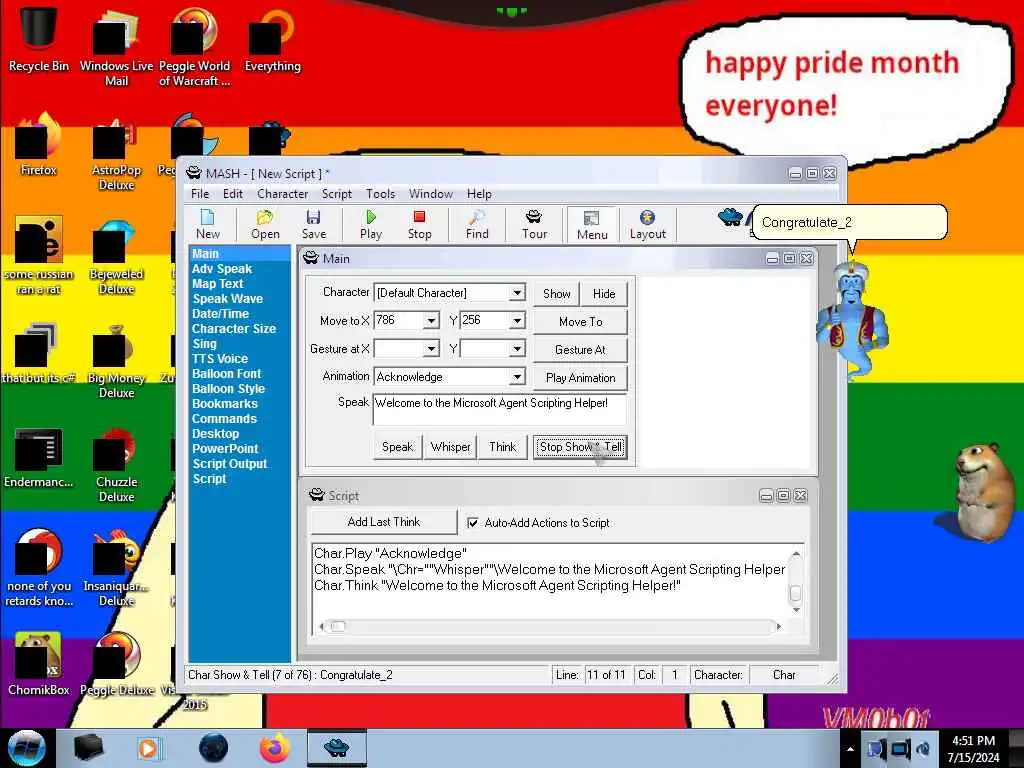Click the script horizontal scrollbar thumb
Screen dimensions: 1024x768
click(338, 626)
